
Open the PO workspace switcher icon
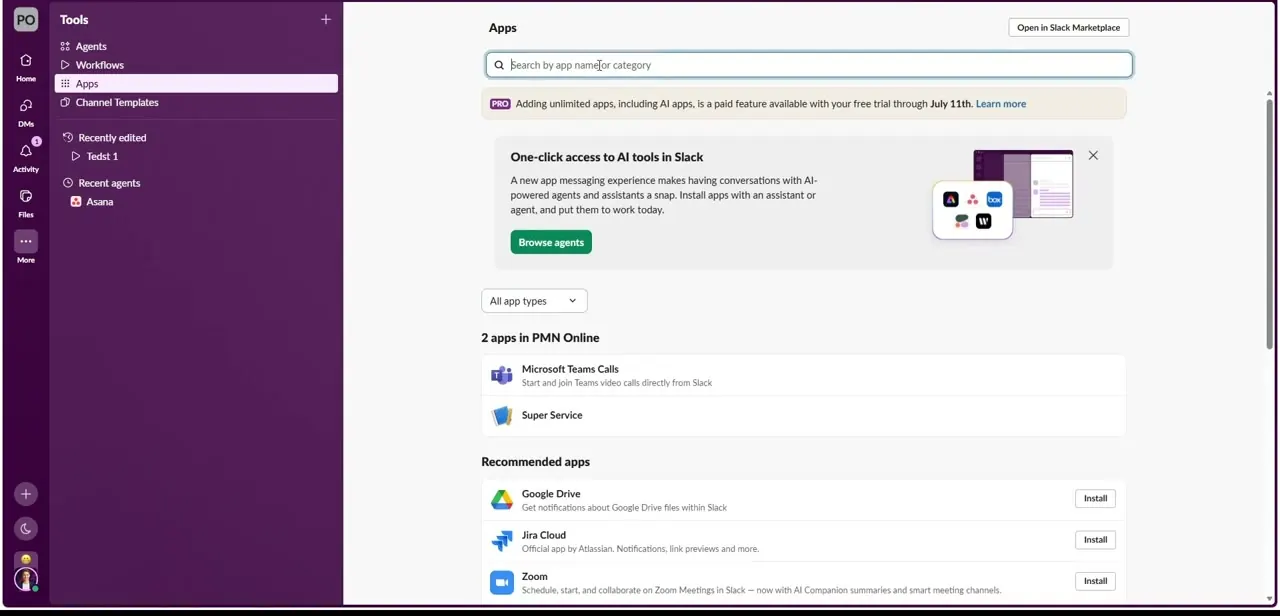pos(26,19)
